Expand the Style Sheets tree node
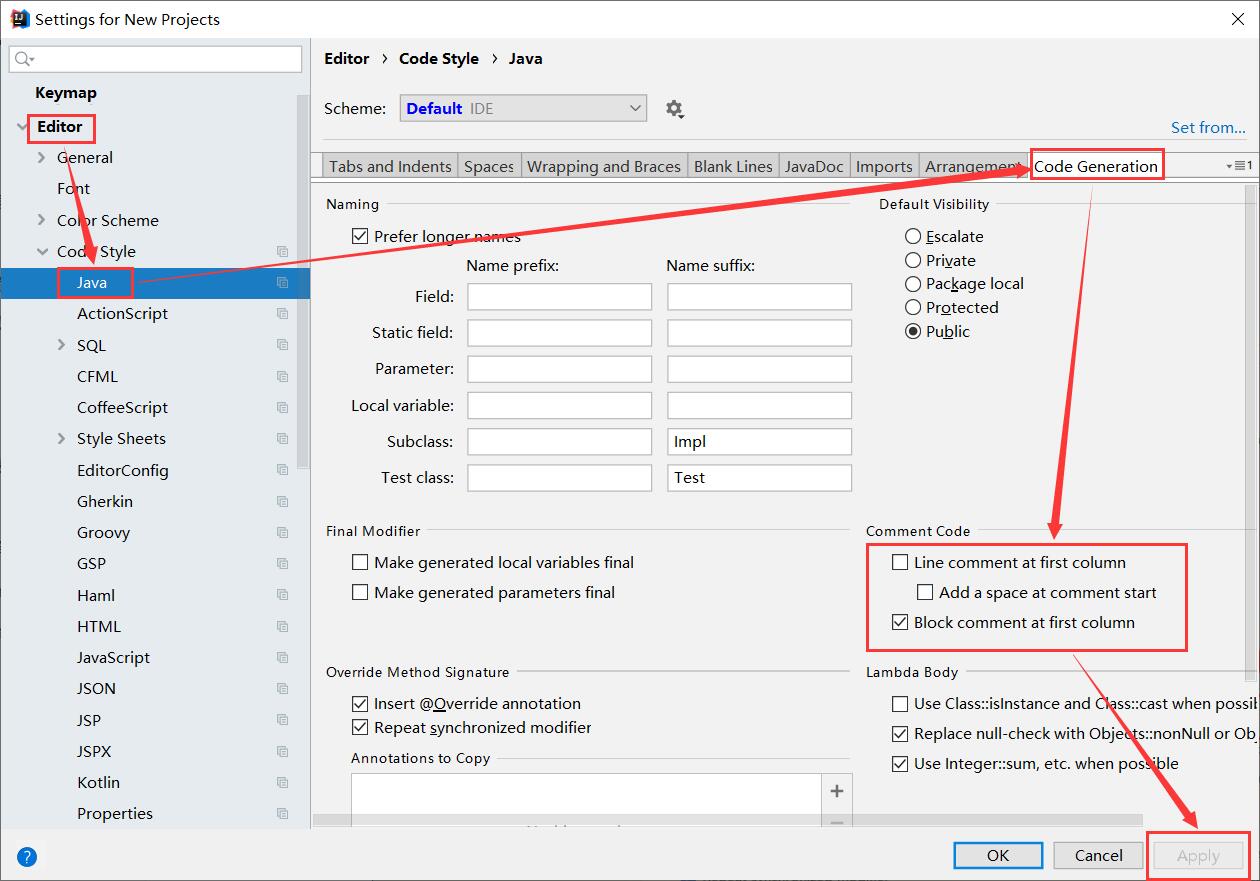 pos(64,439)
